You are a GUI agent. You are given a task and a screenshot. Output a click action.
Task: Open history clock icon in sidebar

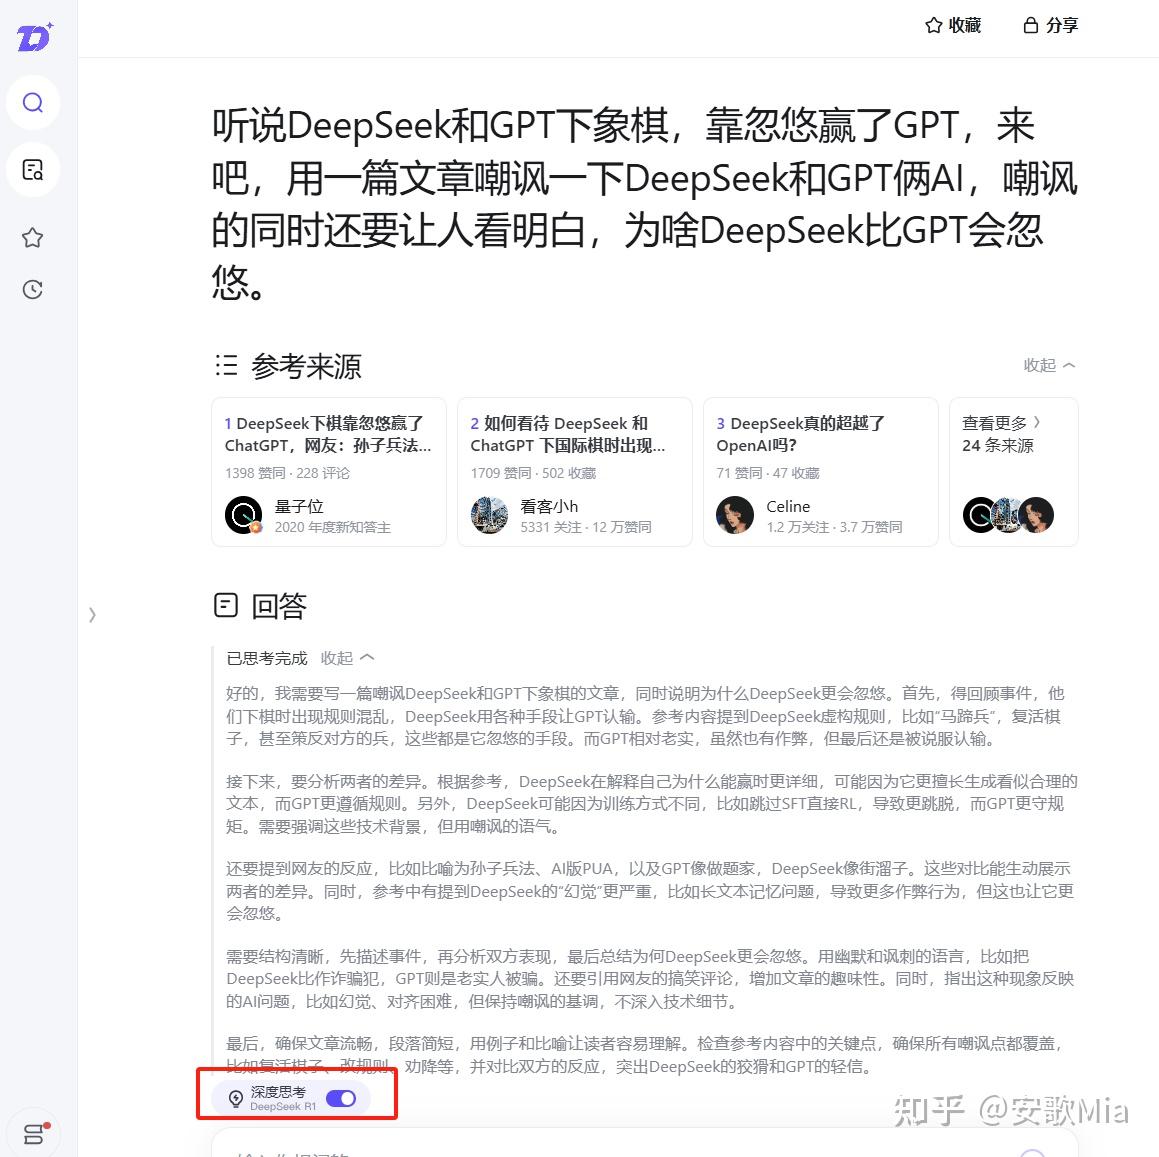coord(33,289)
